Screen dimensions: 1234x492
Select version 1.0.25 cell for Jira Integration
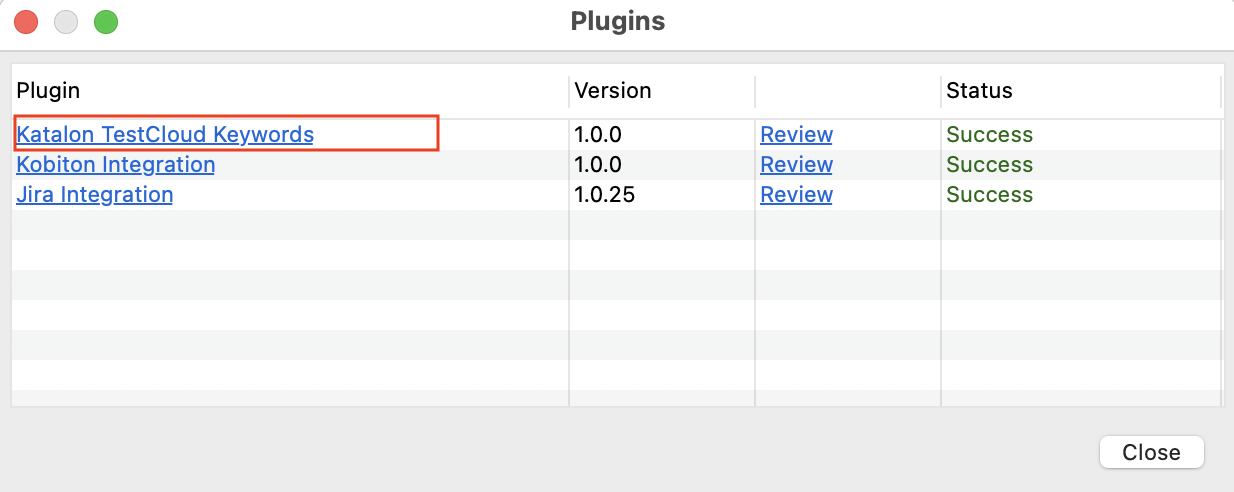click(604, 194)
